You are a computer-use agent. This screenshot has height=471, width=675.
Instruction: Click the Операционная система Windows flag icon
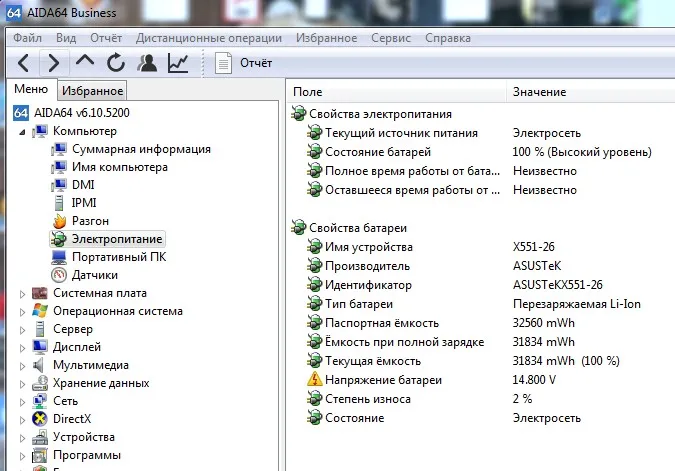click(x=40, y=311)
